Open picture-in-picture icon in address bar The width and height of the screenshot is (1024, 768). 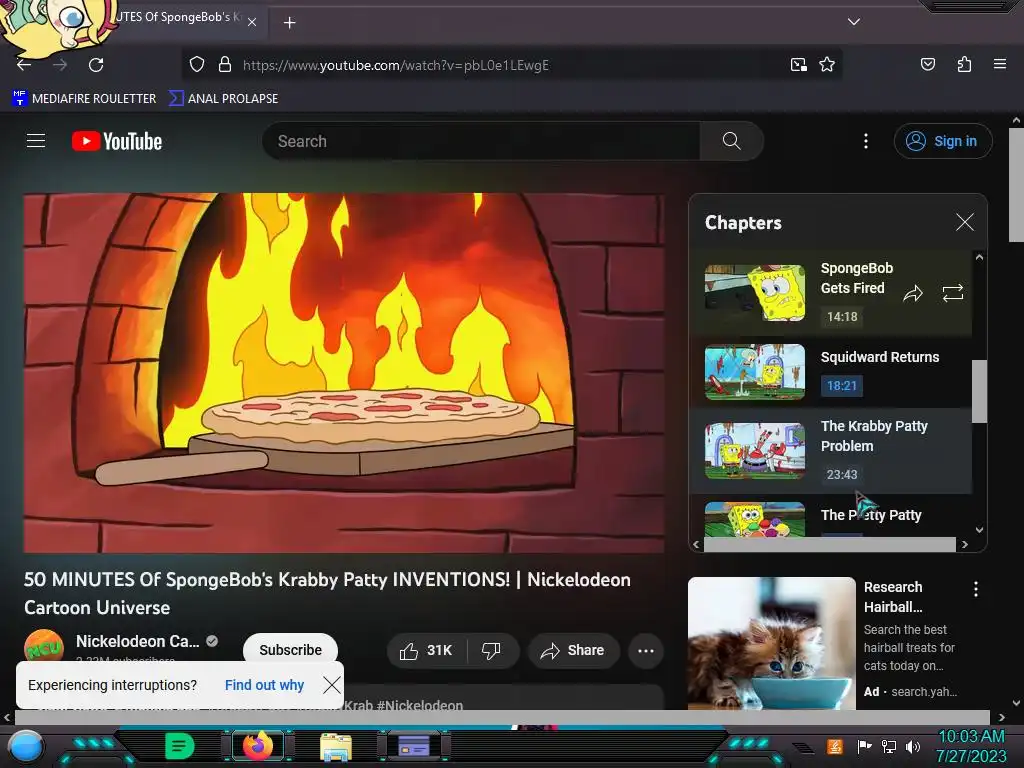coord(798,65)
